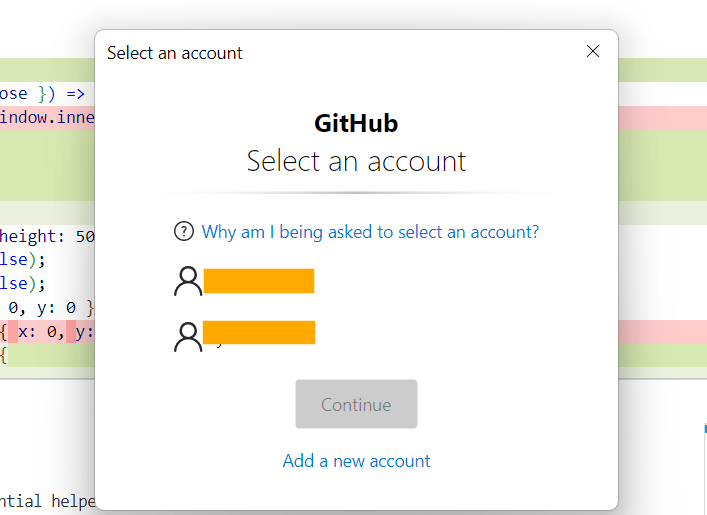Click the 'height: 50' code line

[48, 237]
